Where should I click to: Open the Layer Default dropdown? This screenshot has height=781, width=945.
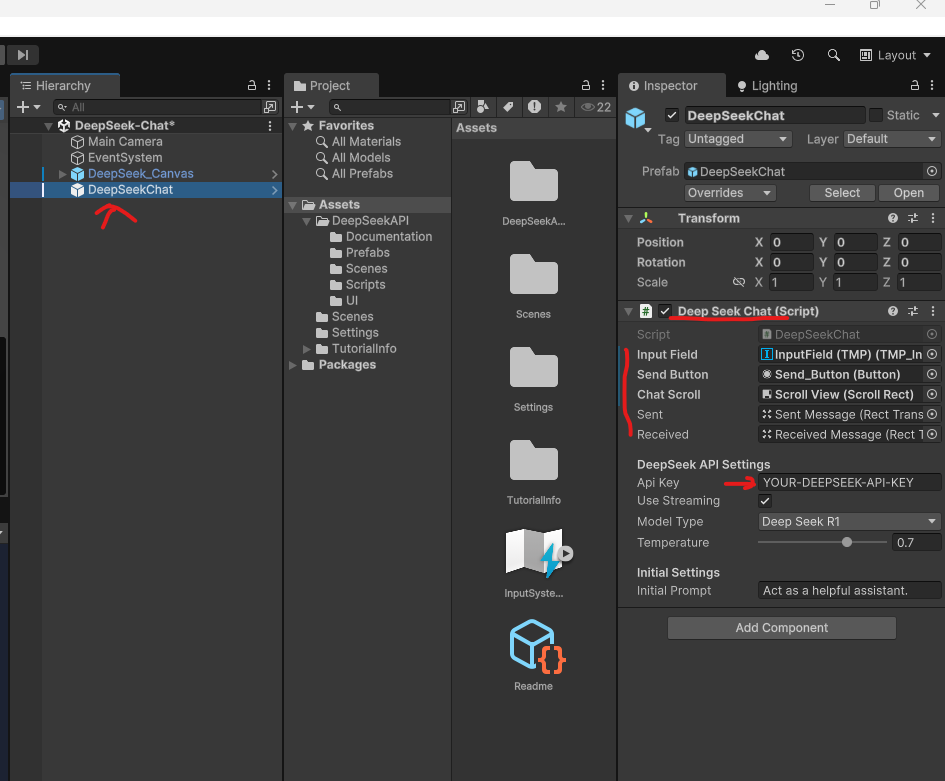[893, 139]
